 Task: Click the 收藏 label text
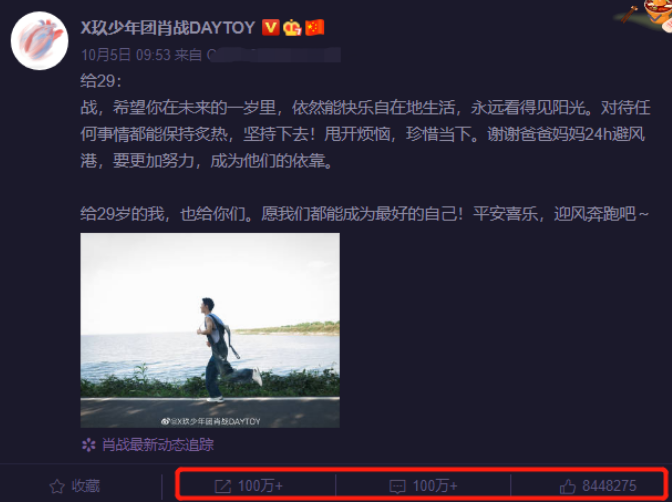click(x=86, y=486)
